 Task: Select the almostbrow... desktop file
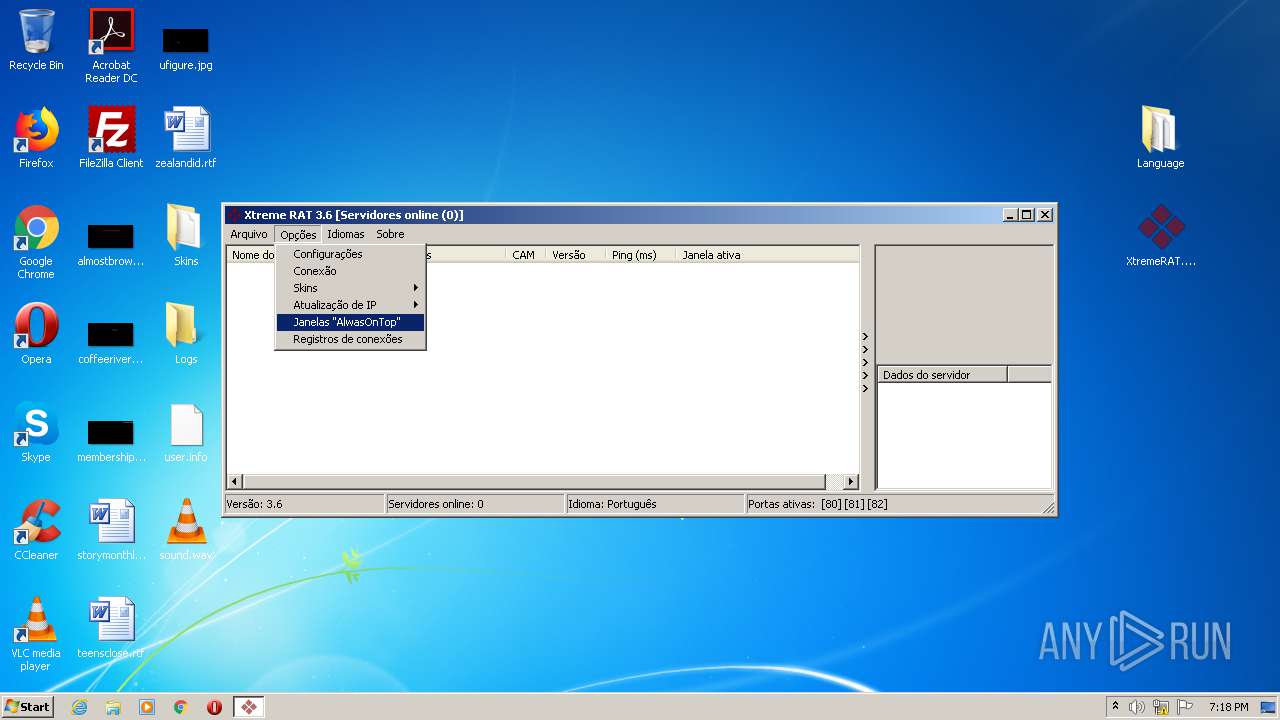tap(111, 244)
